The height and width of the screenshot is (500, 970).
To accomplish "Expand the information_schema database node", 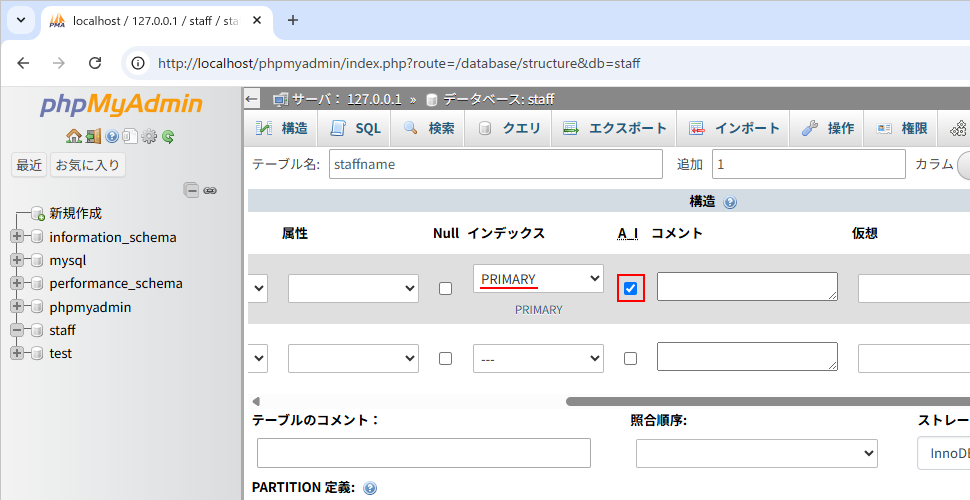I will pos(17,237).
